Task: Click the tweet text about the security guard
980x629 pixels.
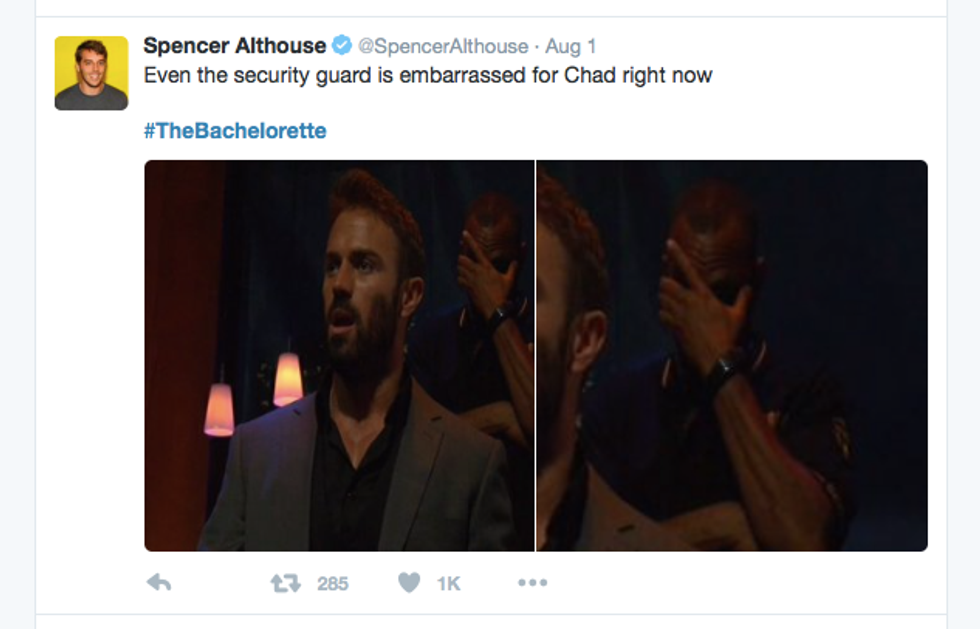Action: 428,76
